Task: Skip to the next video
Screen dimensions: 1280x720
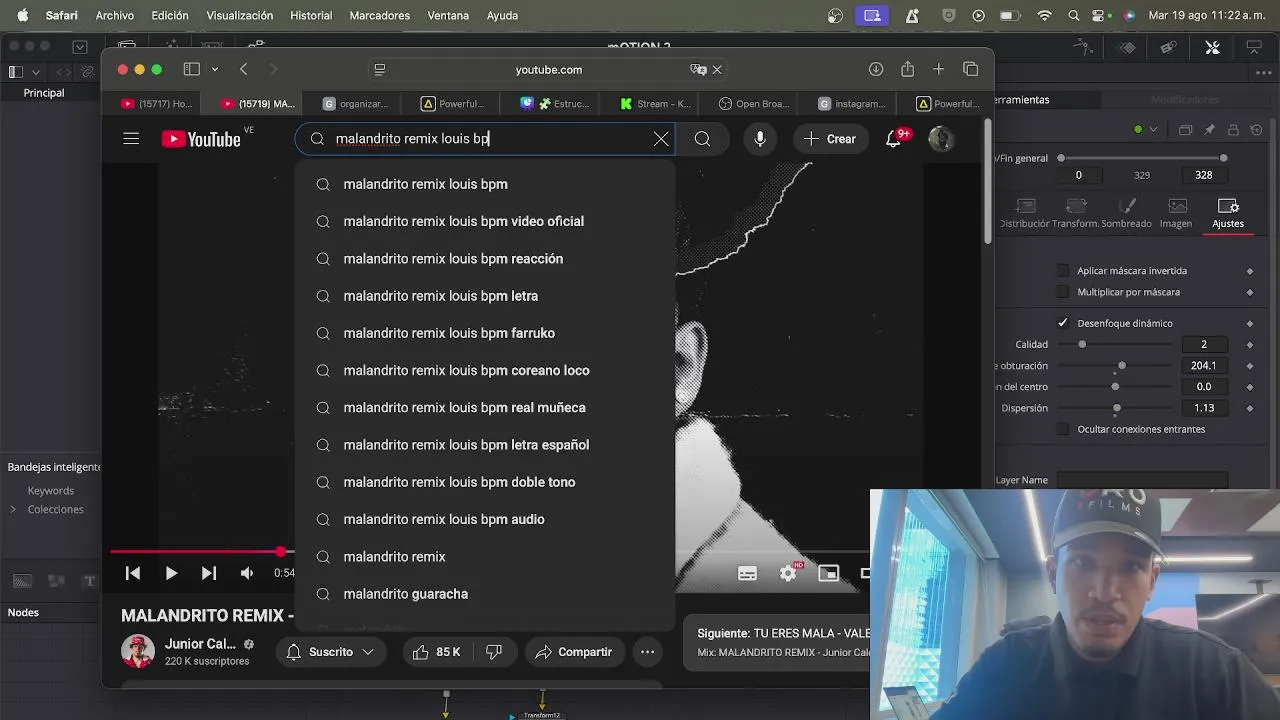Action: point(208,573)
